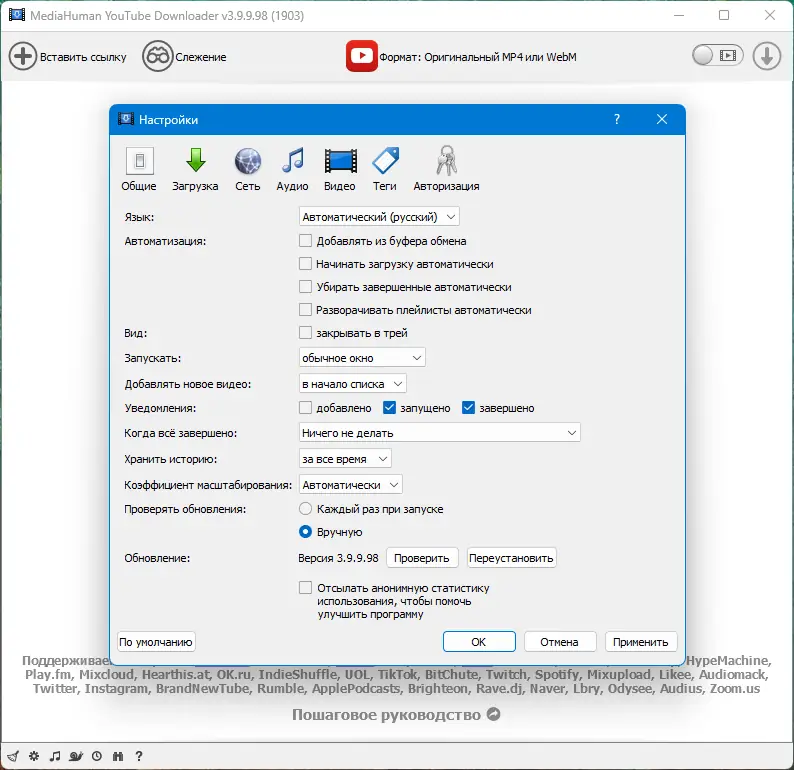Expand the Хранить историю dropdown
The height and width of the screenshot is (770, 794).
[345, 459]
